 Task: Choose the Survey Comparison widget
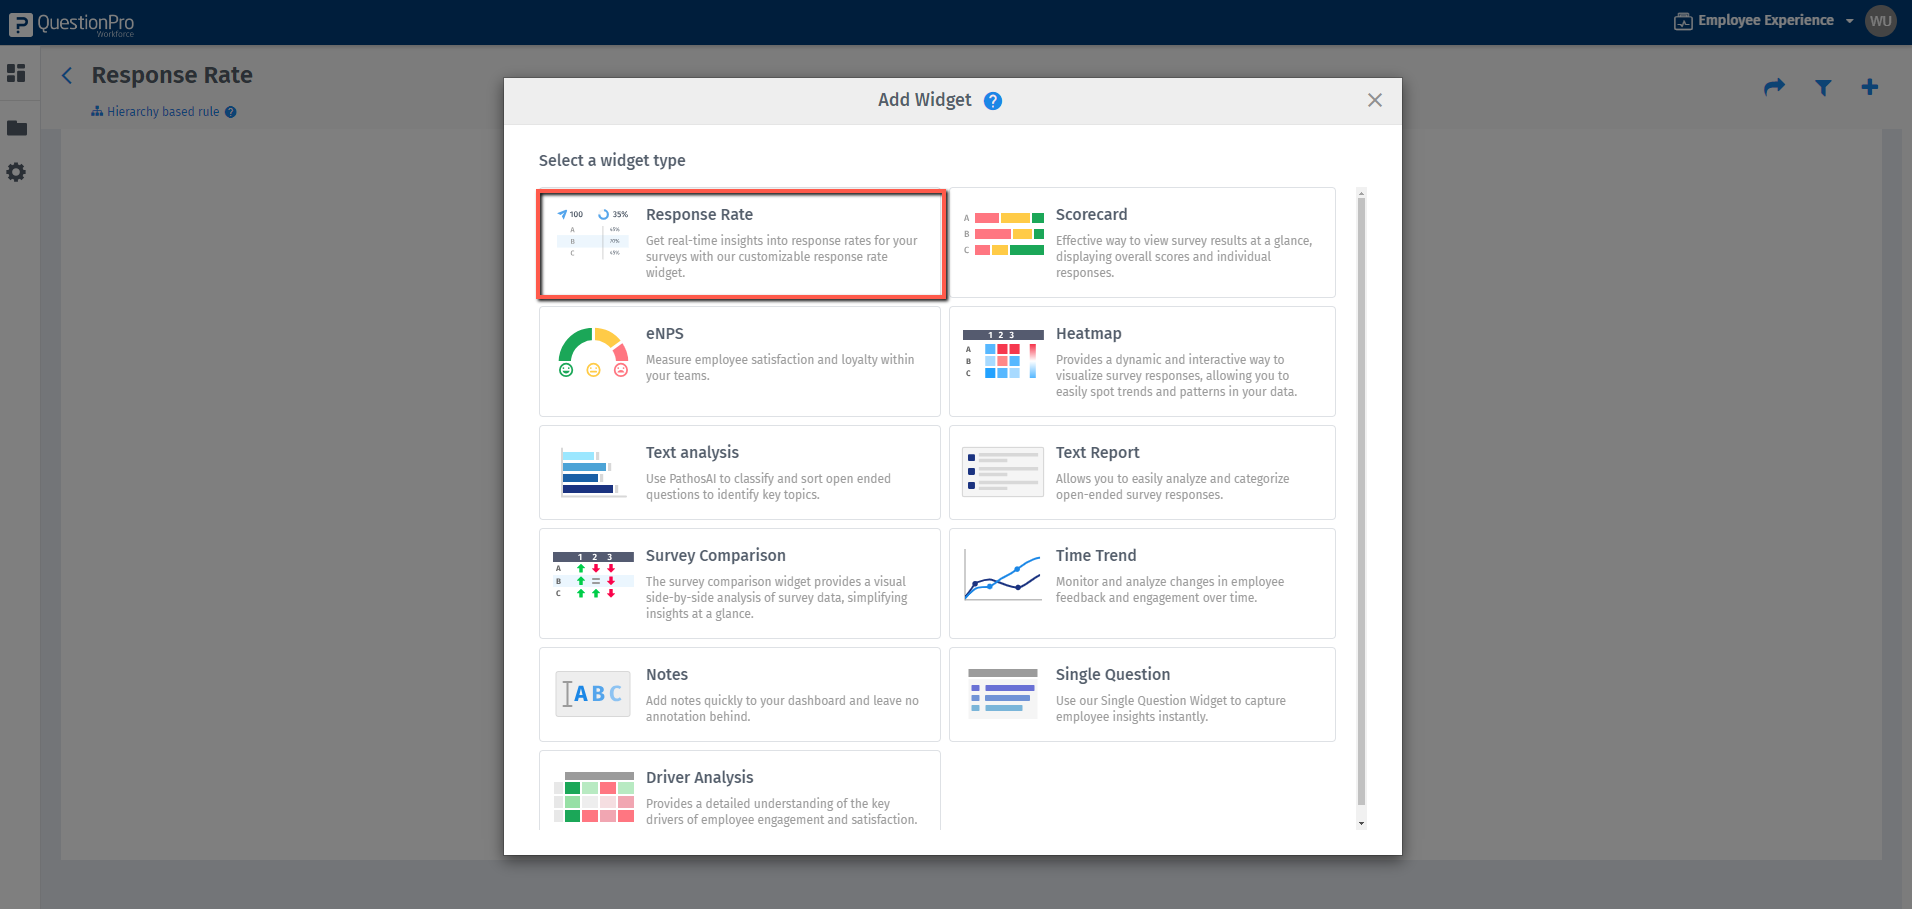[740, 583]
